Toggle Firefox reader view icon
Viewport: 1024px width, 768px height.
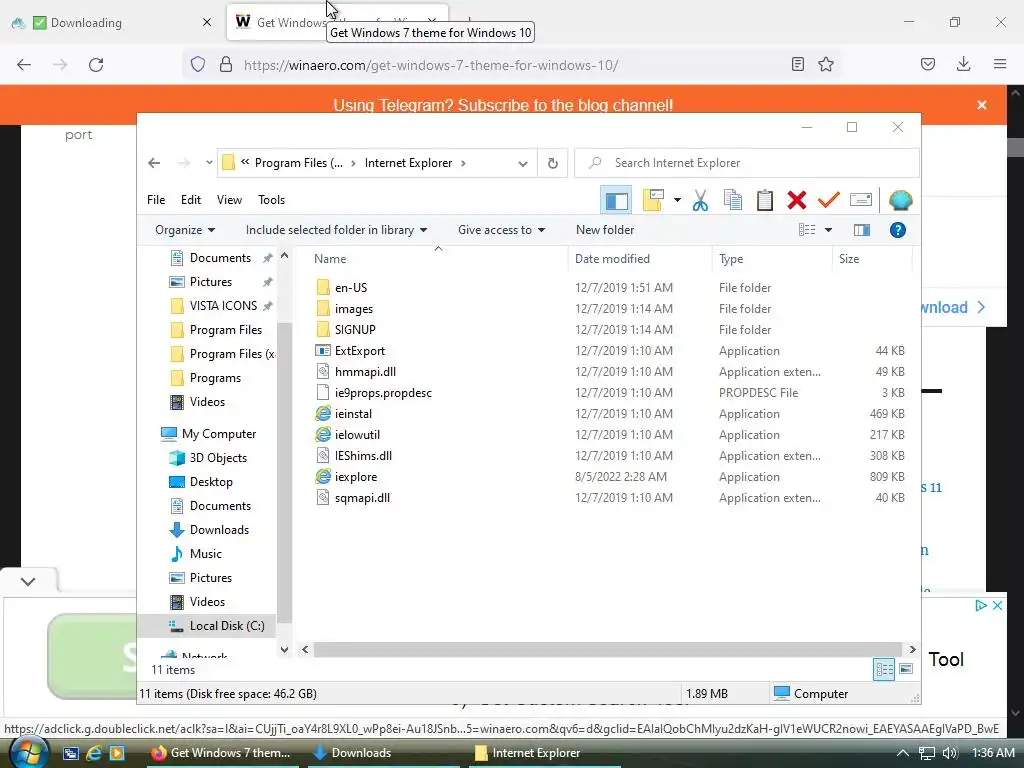tap(797, 65)
